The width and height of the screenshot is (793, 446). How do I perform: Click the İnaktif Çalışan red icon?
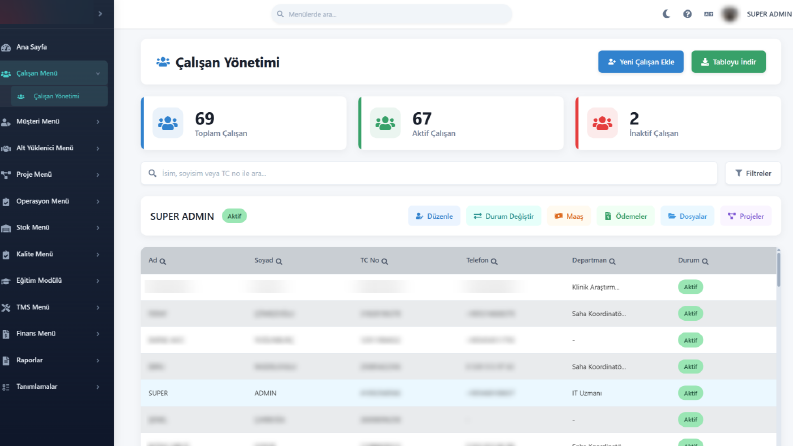(602, 123)
